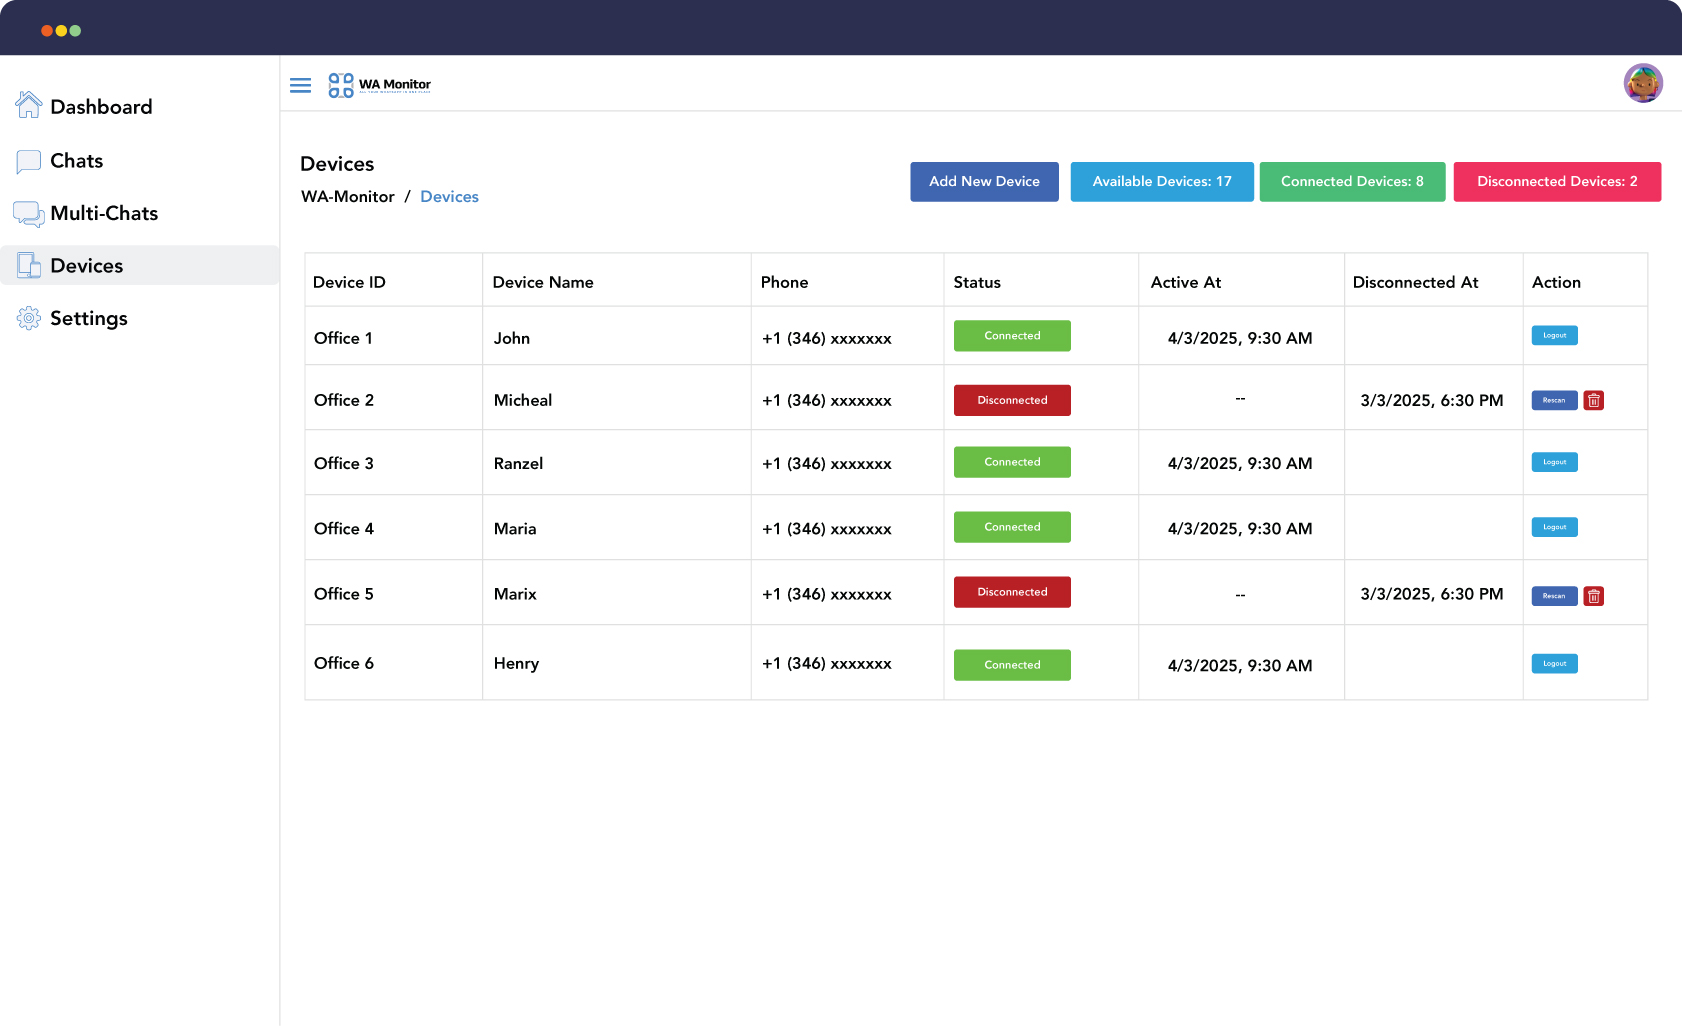
Task: Rescan the Office 2 device
Action: [x=1554, y=400]
